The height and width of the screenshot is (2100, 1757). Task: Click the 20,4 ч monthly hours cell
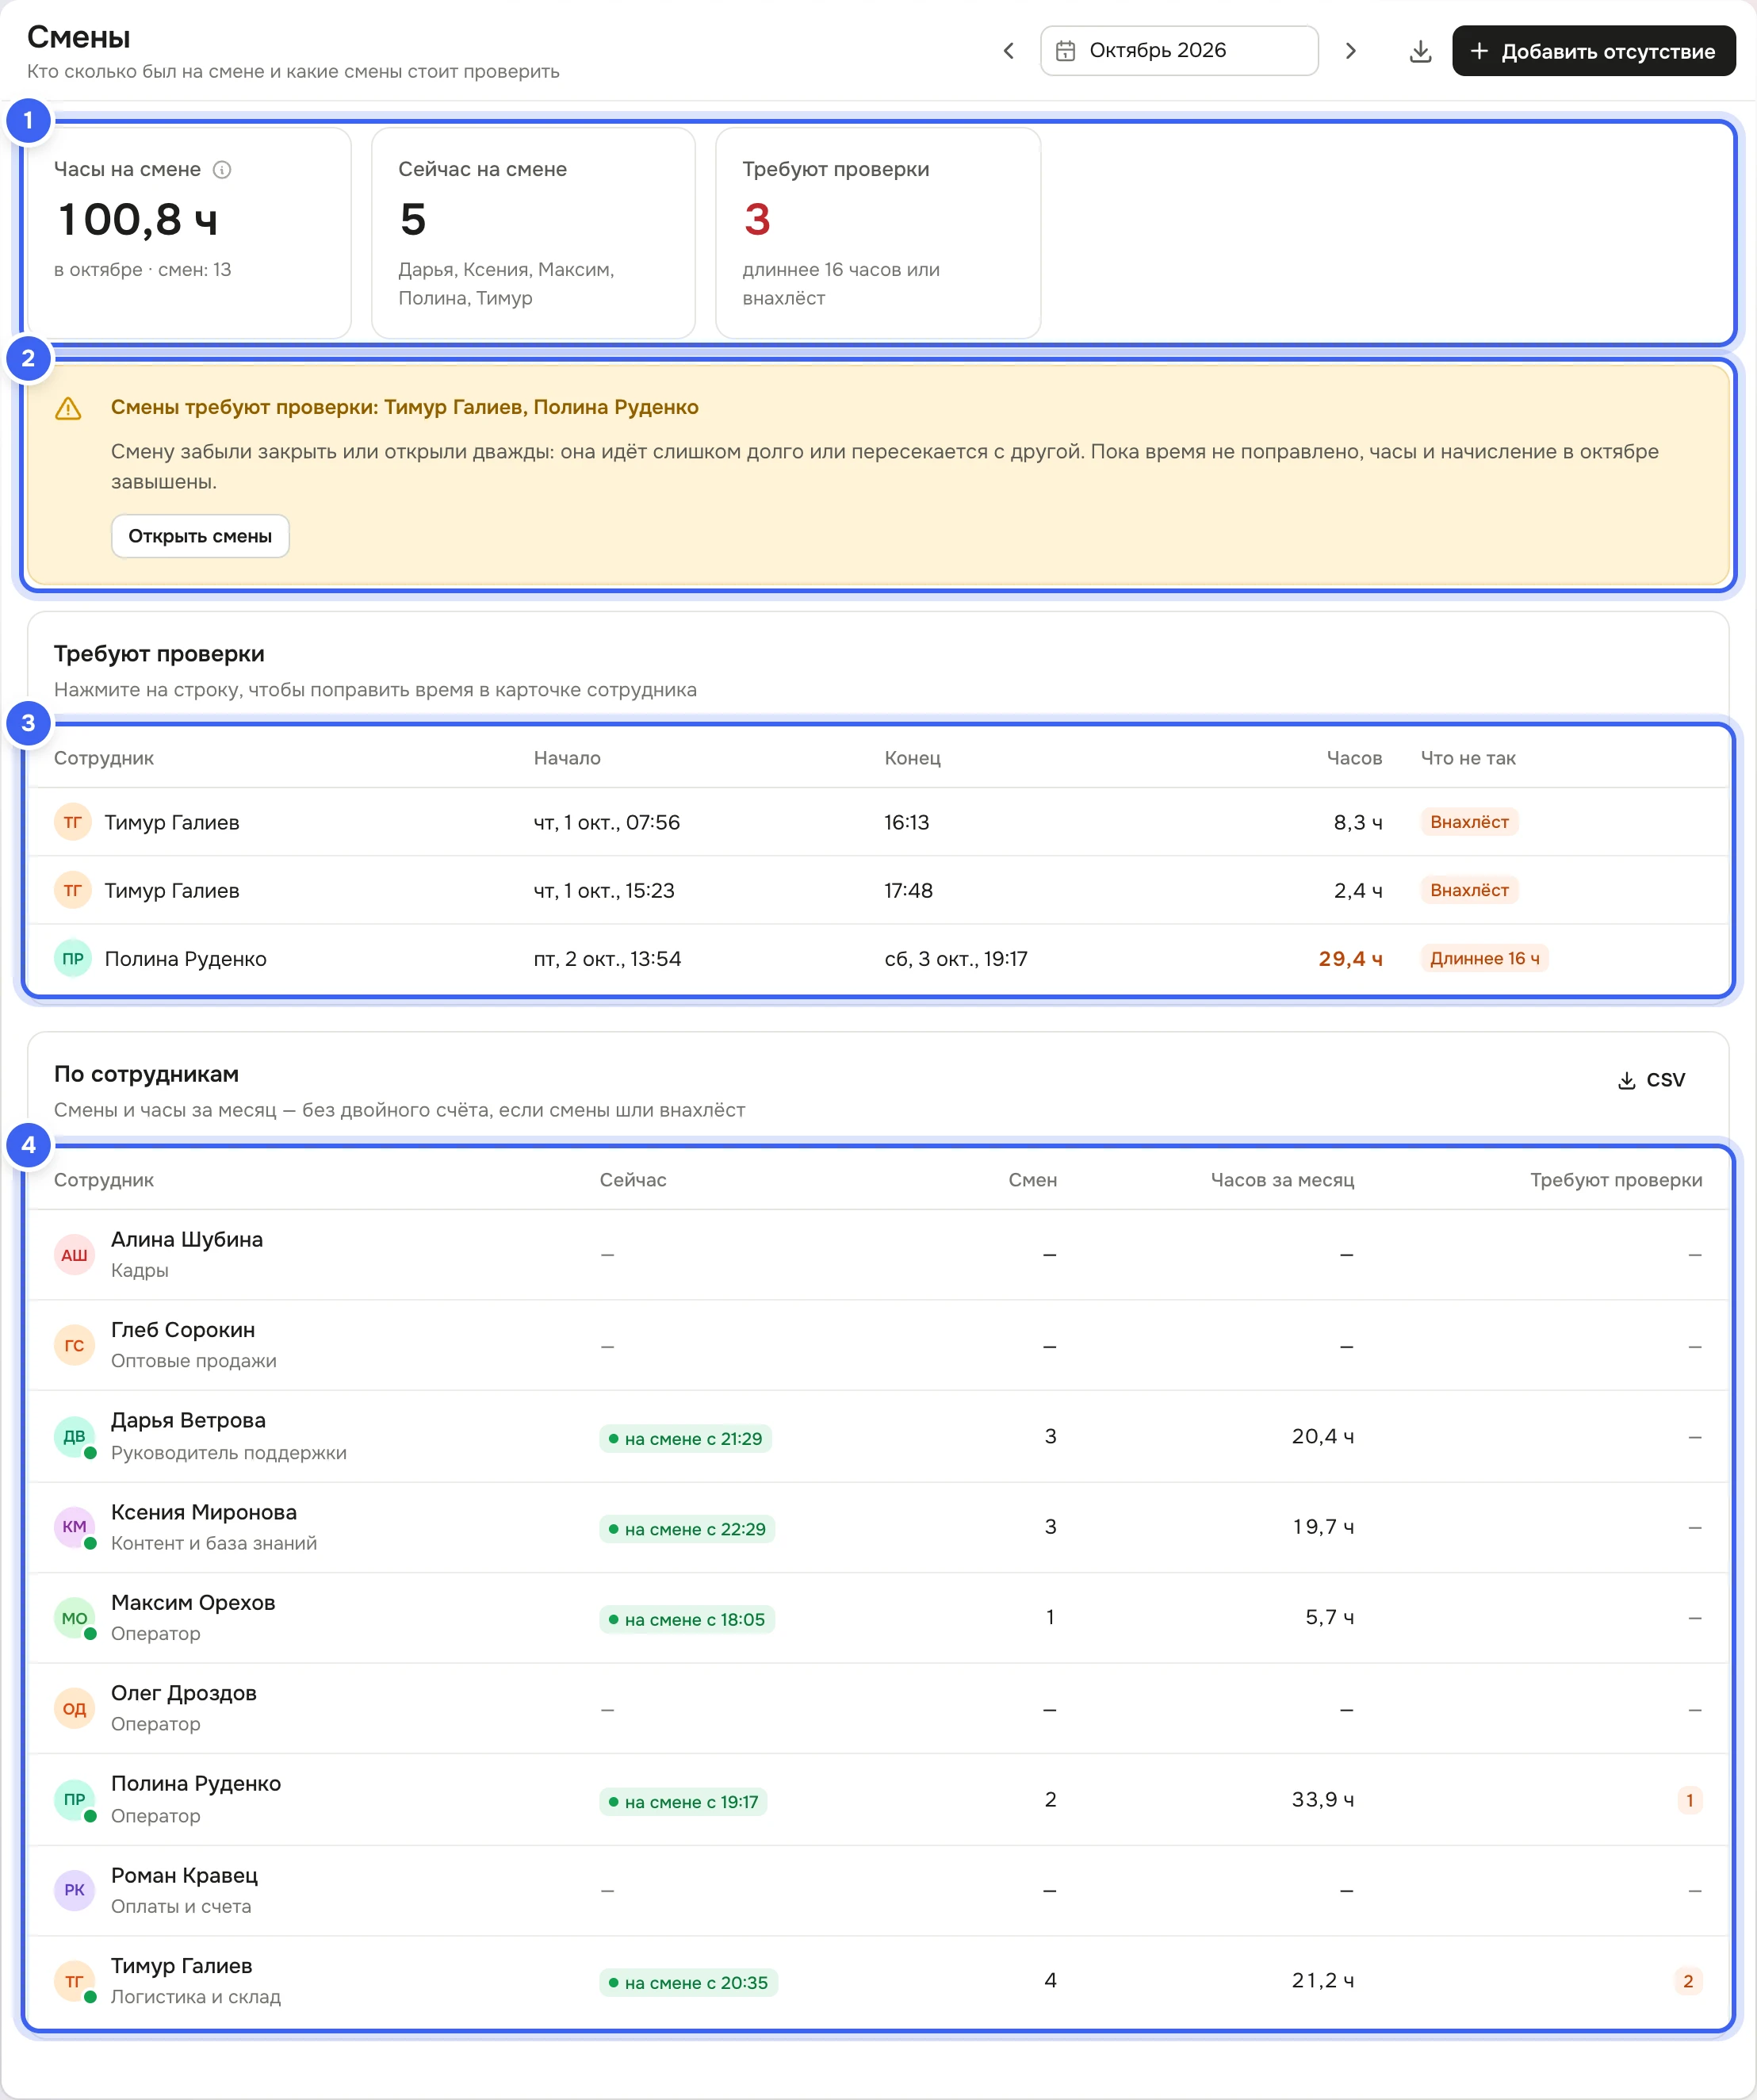1322,1437
